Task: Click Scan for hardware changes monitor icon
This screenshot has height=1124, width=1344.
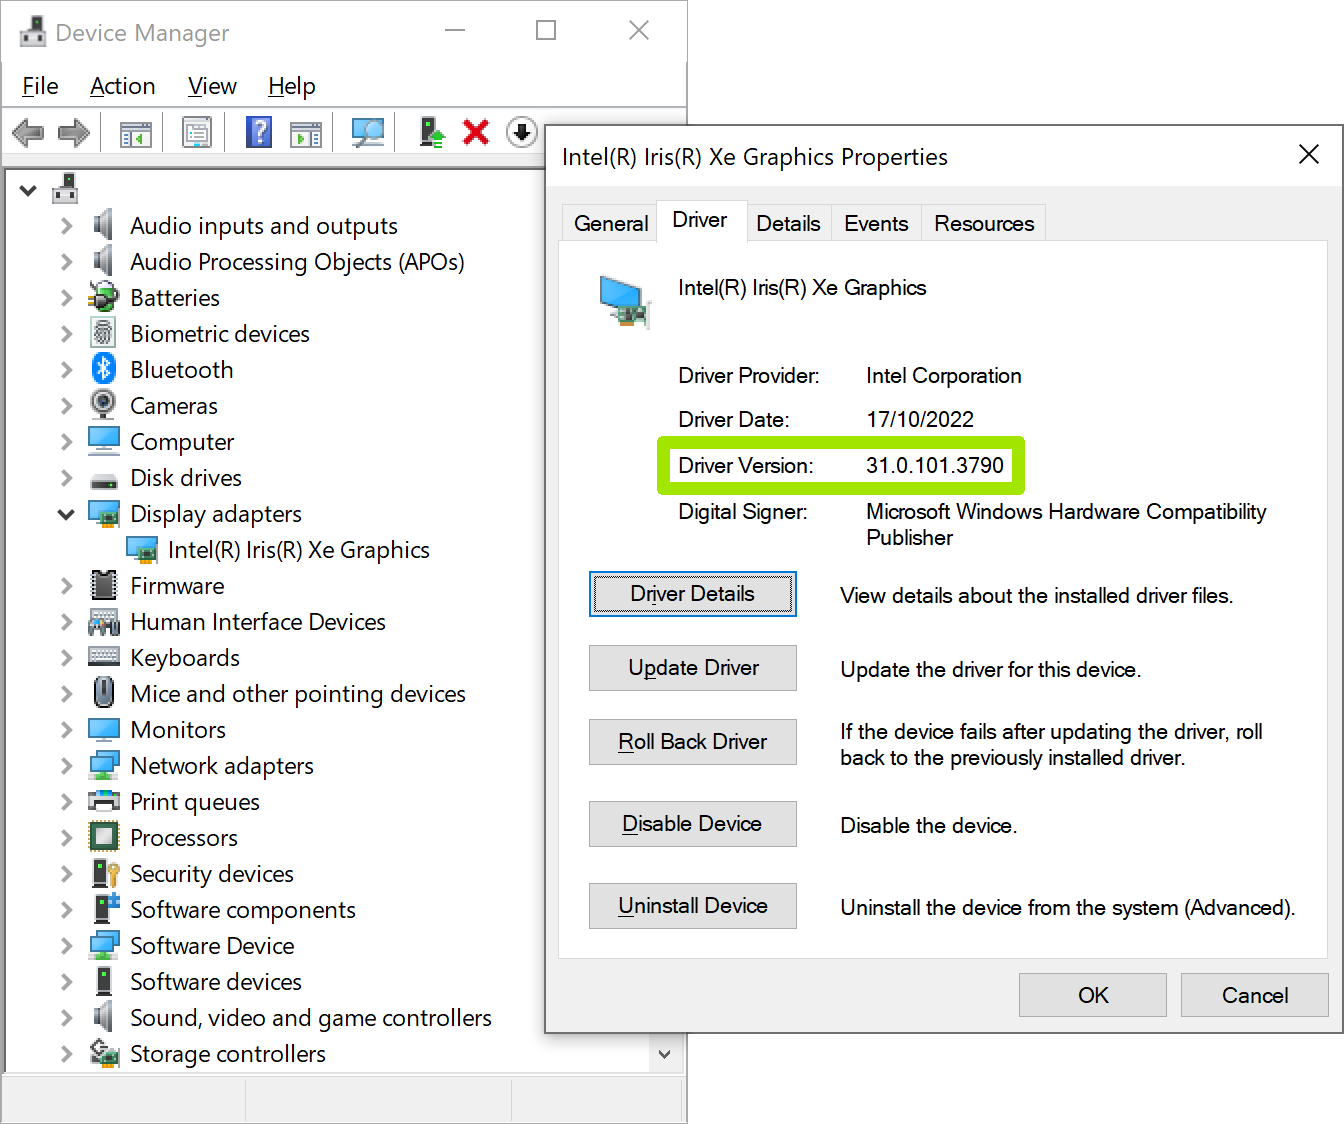Action: coord(368,132)
